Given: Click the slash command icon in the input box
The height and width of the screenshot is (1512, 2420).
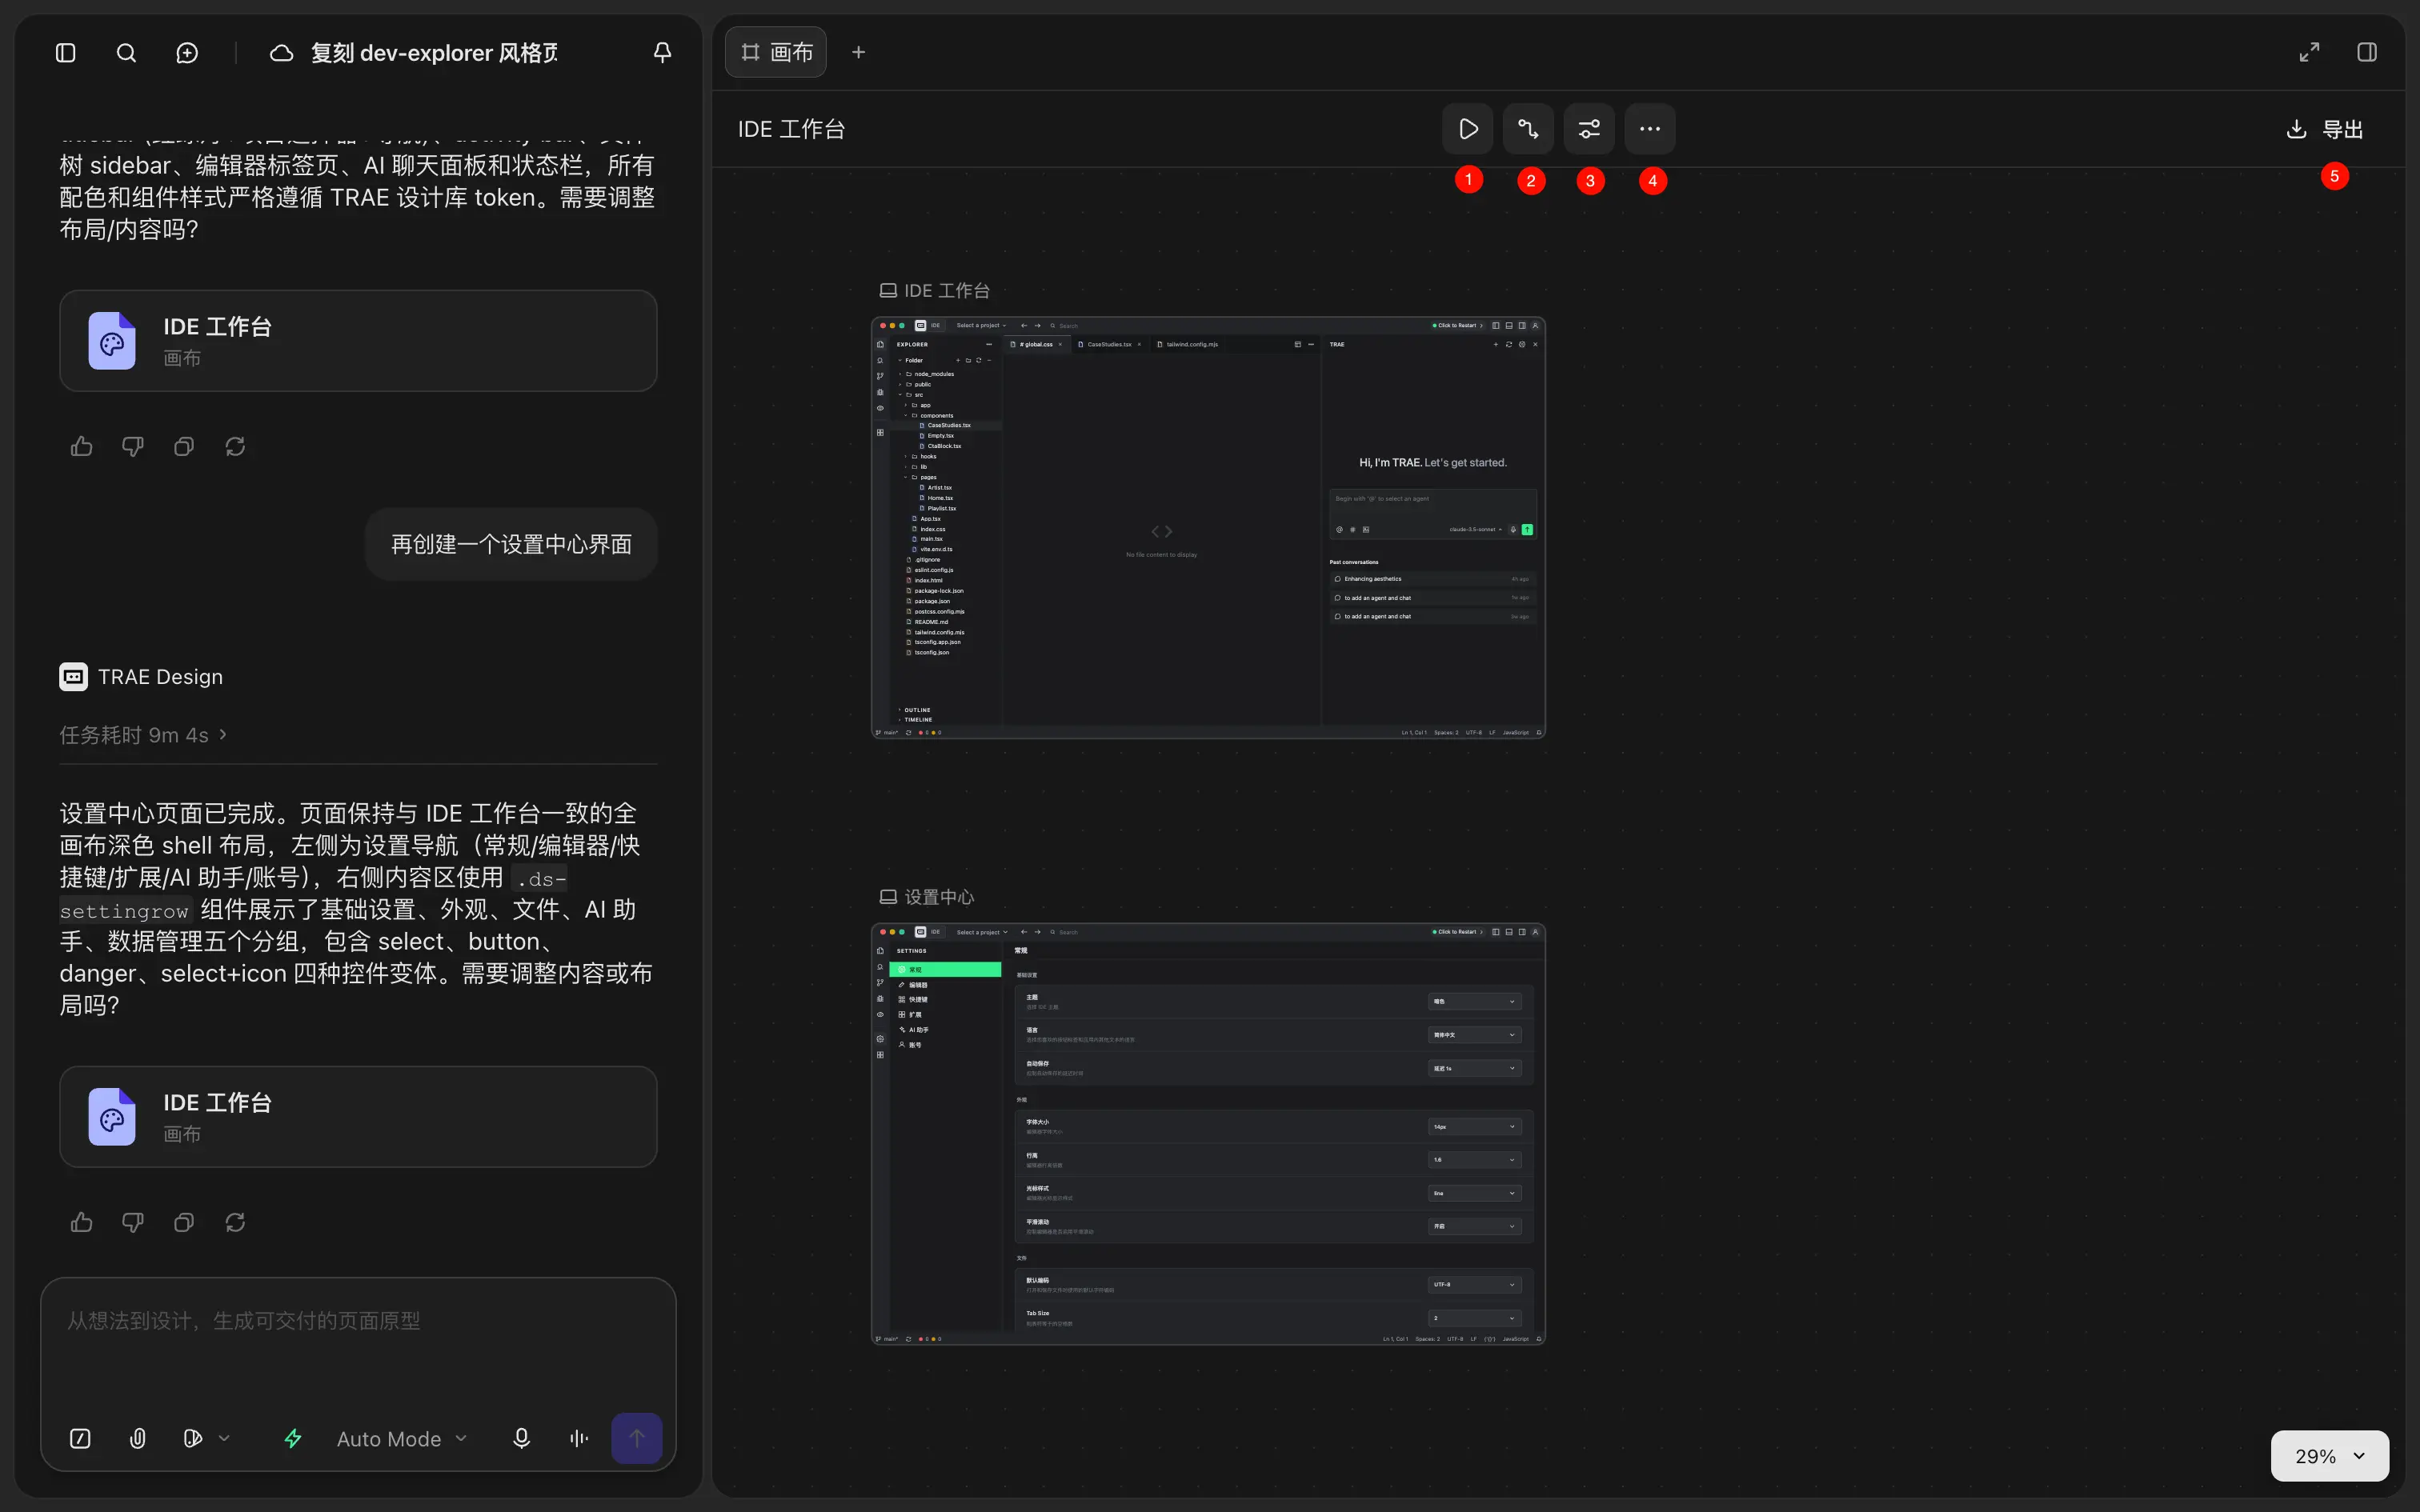Looking at the screenshot, I should pyautogui.click(x=80, y=1438).
